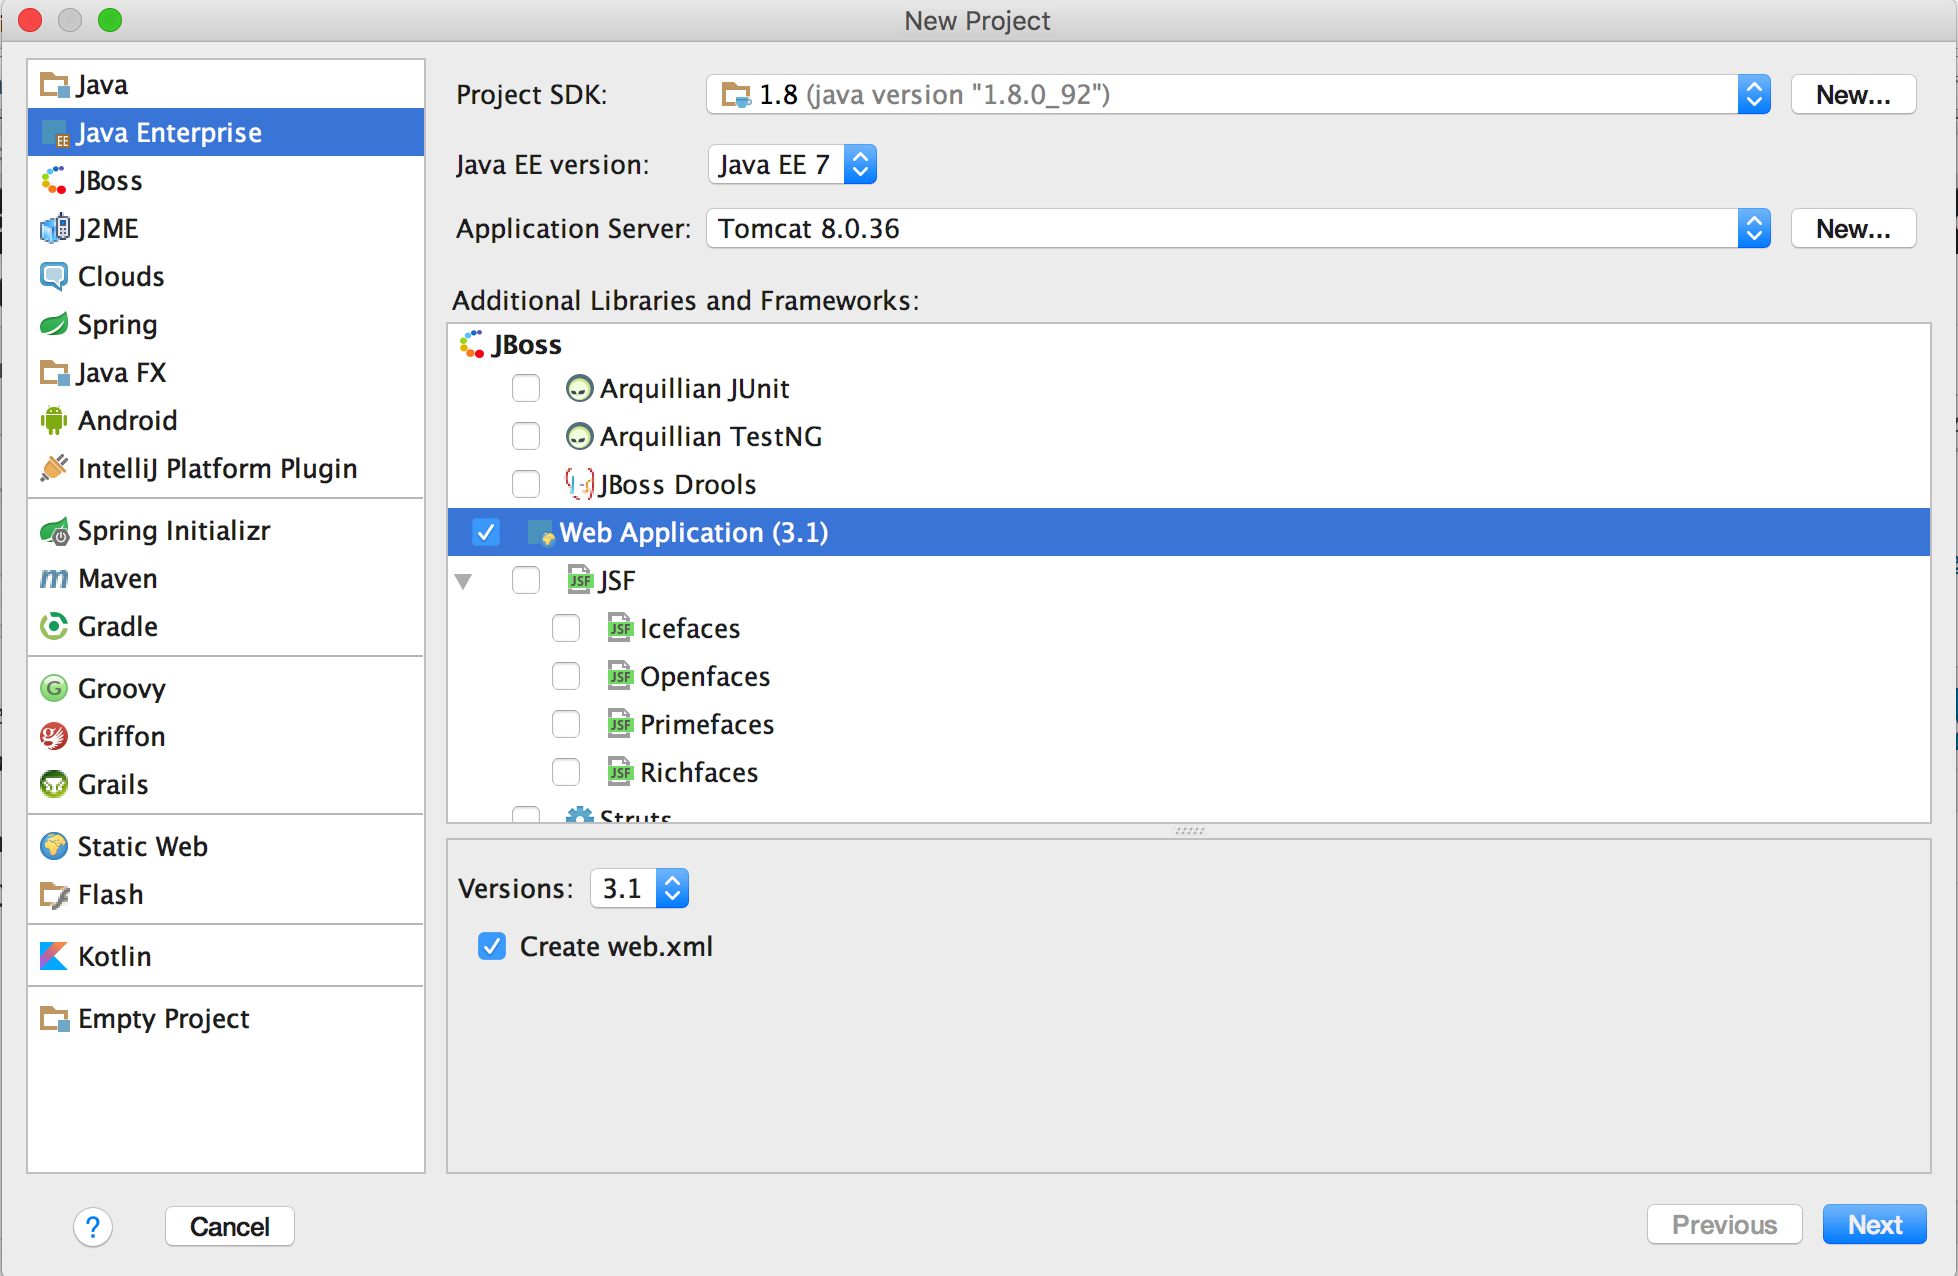
Task: Select the Maven project type
Action: pyautogui.click(x=226, y=579)
